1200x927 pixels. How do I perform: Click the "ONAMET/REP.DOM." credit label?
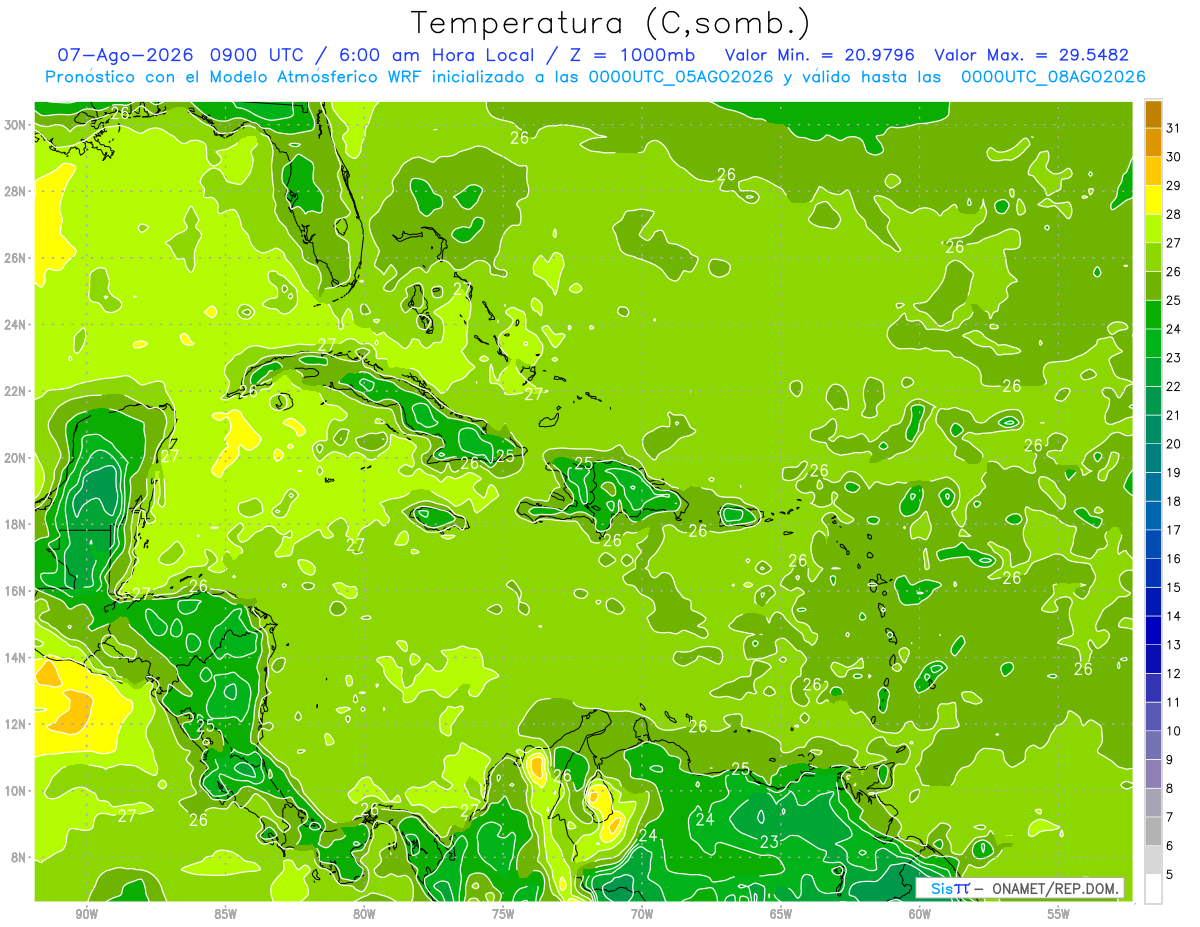tap(1055, 888)
